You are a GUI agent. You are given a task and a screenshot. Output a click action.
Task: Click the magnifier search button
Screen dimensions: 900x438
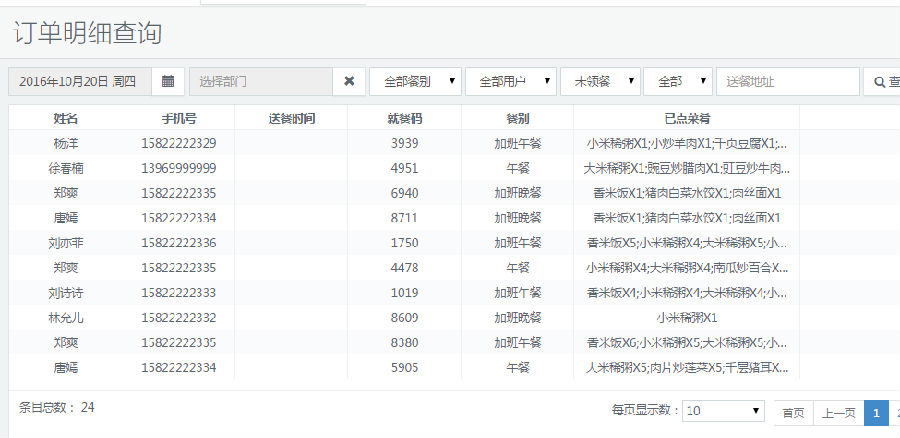(882, 81)
